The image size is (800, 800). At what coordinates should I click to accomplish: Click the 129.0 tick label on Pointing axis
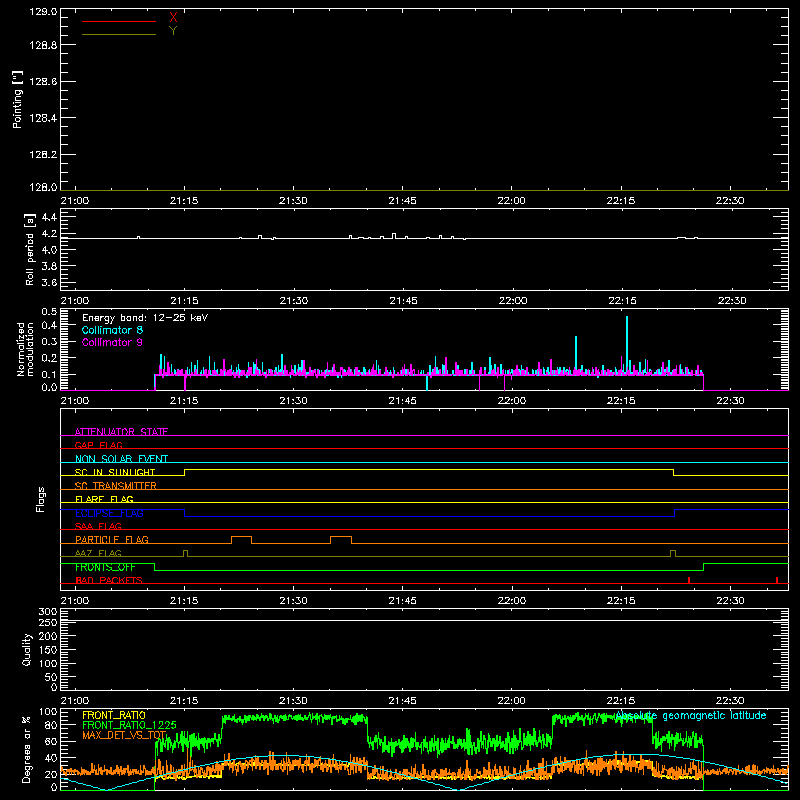point(43,12)
